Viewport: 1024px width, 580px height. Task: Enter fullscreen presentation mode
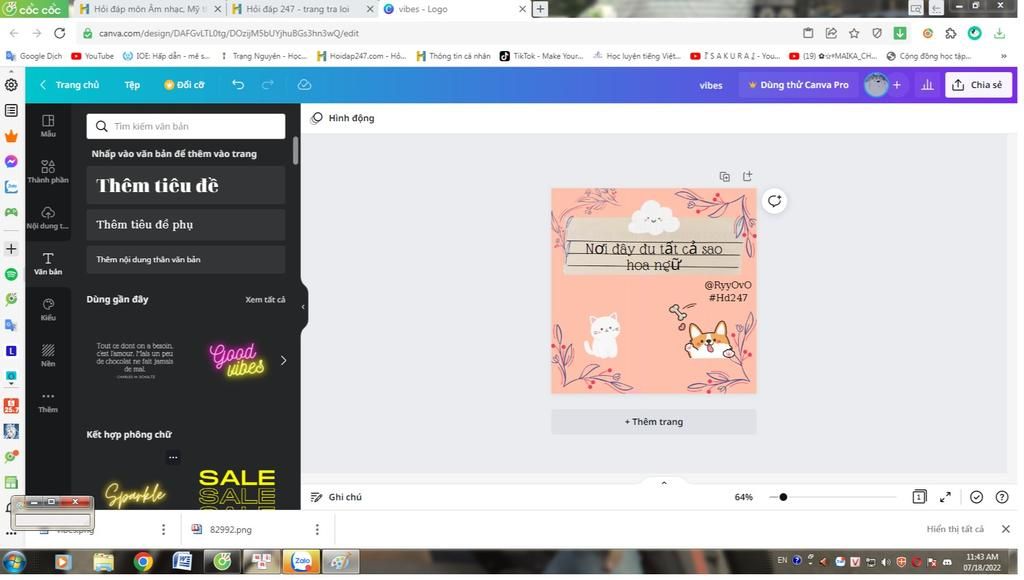tap(945, 497)
